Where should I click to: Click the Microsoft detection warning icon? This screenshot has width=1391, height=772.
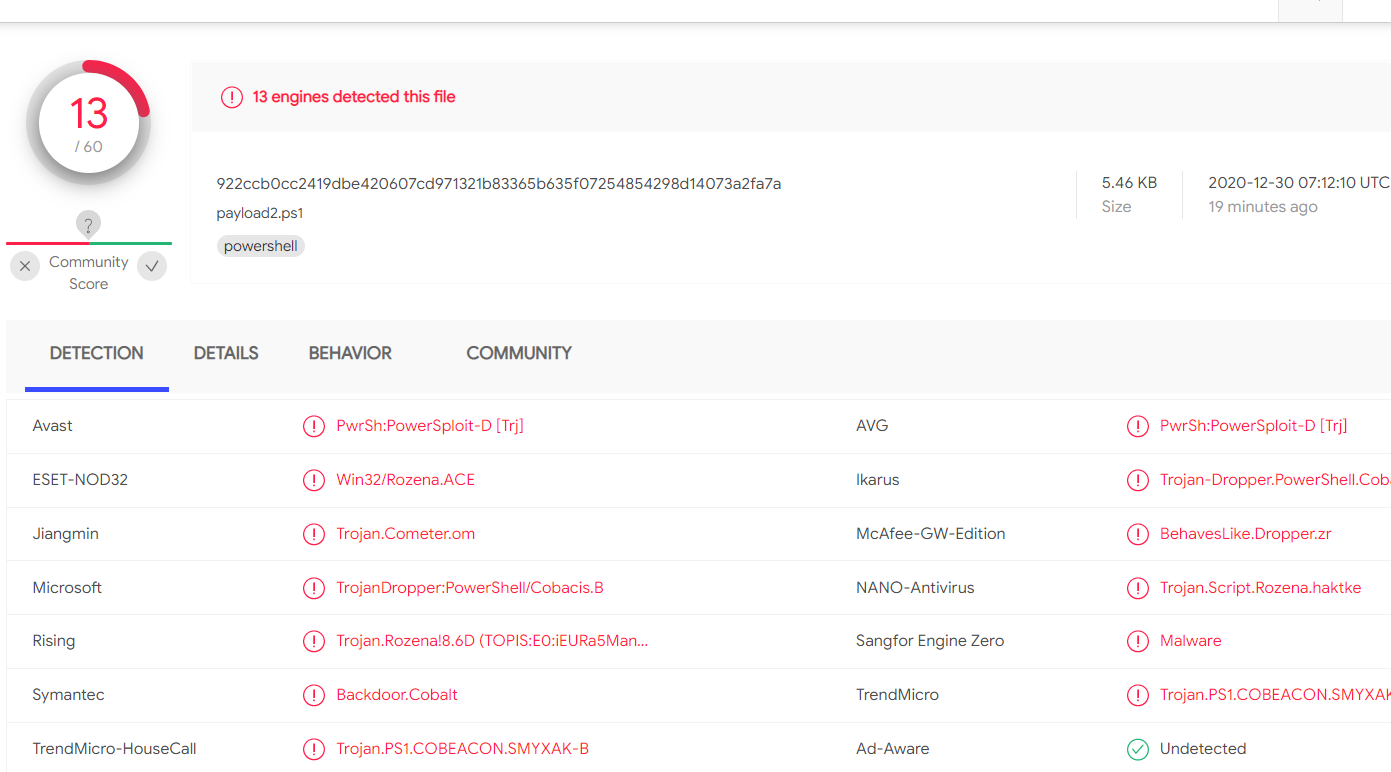tap(314, 588)
